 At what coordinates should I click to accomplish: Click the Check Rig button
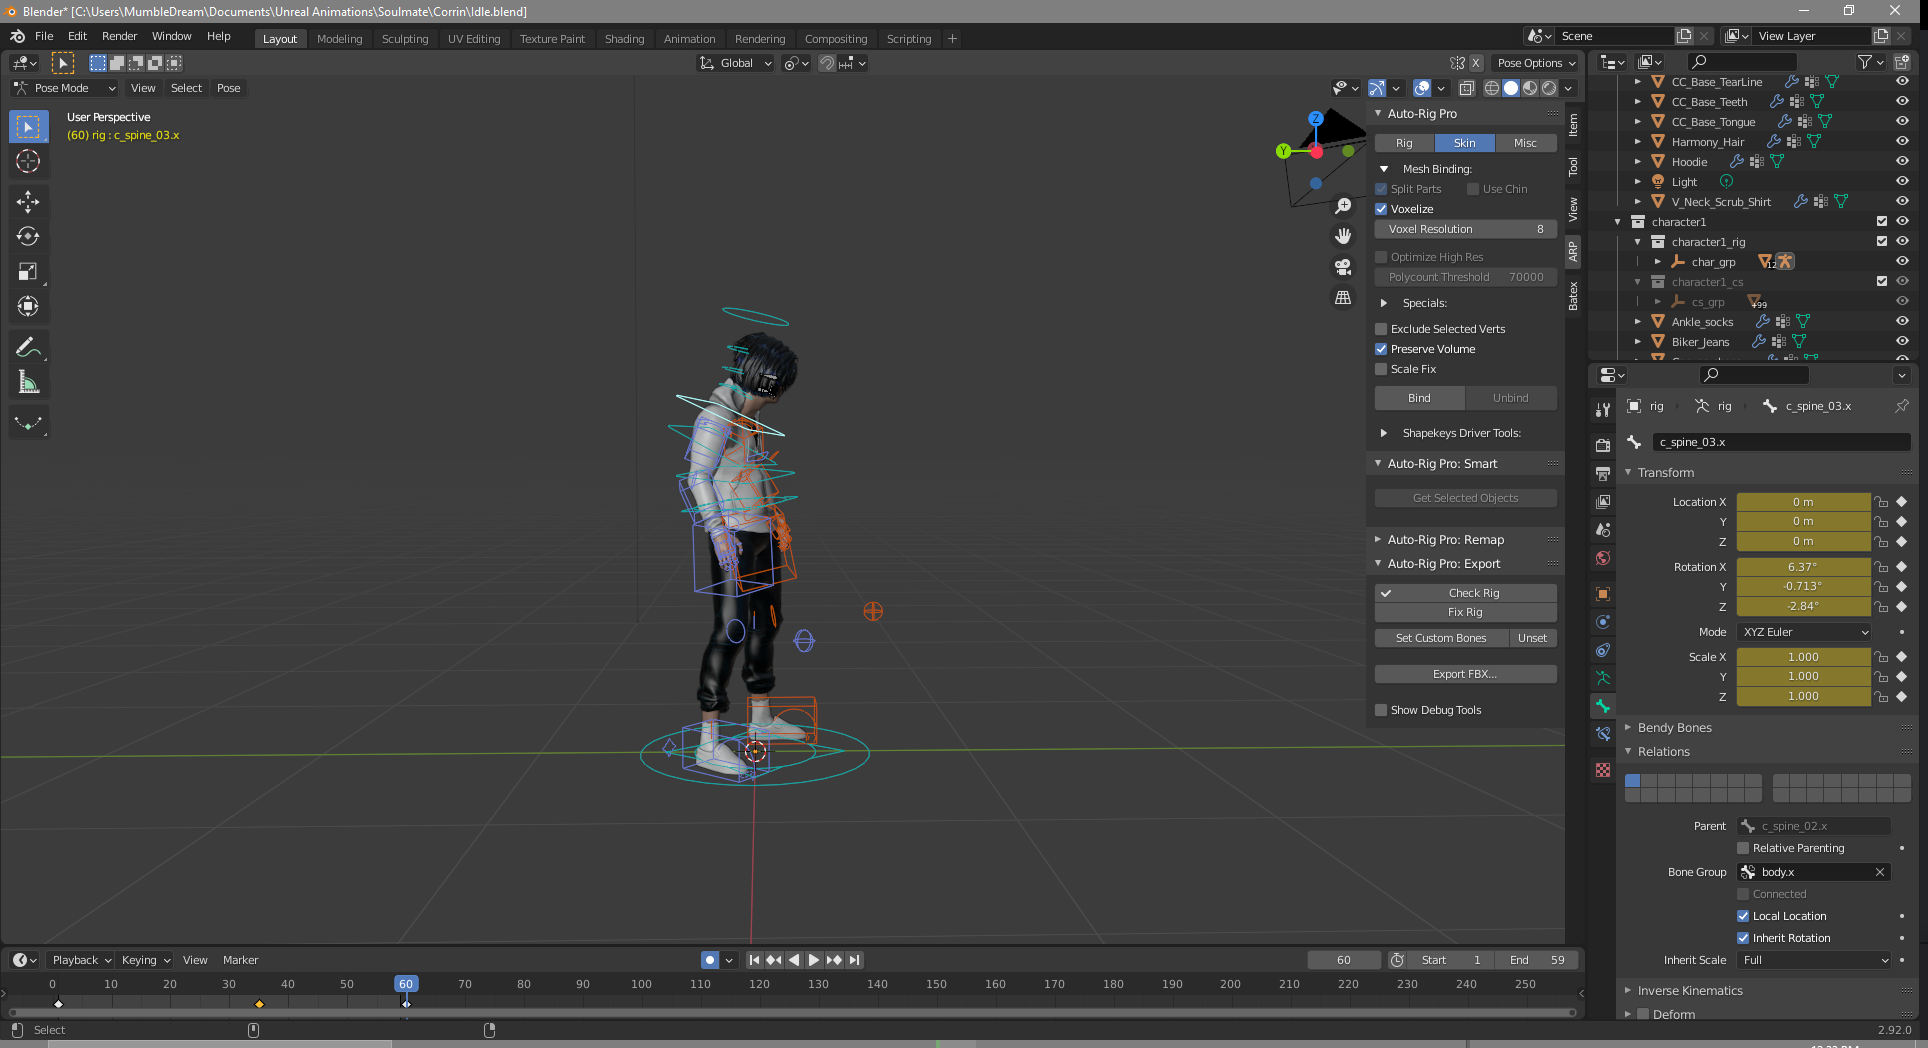[x=1465, y=593]
